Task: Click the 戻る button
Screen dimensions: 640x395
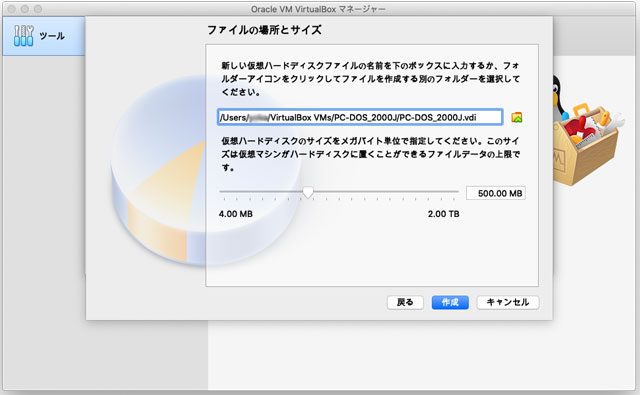Action: click(x=405, y=302)
